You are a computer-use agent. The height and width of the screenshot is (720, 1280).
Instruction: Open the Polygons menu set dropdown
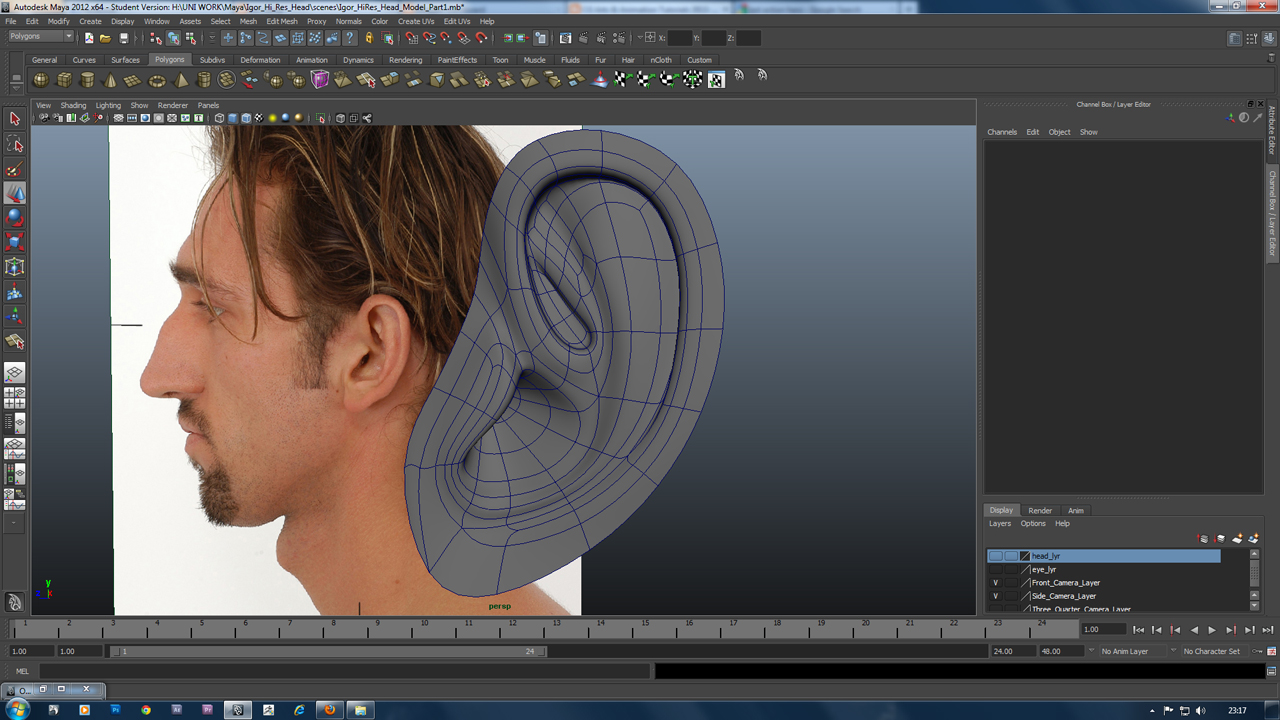coord(41,37)
